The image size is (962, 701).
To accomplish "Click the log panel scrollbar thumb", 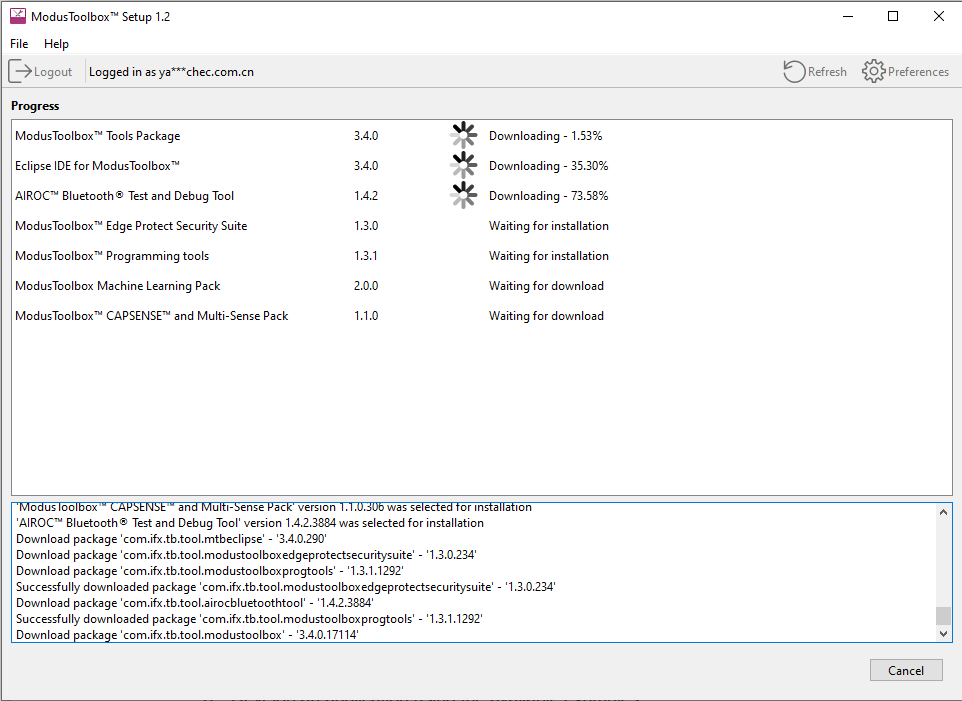I will pos(944,615).
